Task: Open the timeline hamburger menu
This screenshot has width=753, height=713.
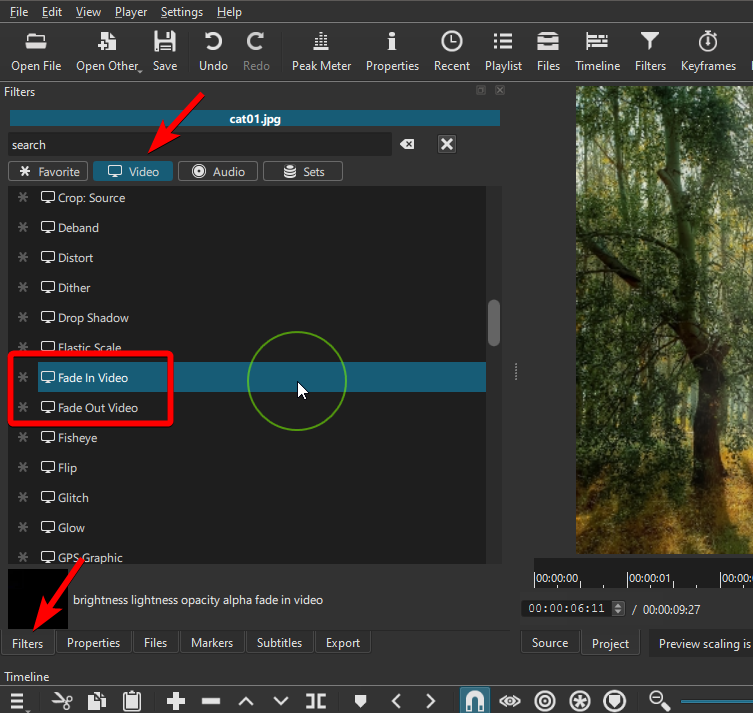Action: pyautogui.click(x=17, y=700)
